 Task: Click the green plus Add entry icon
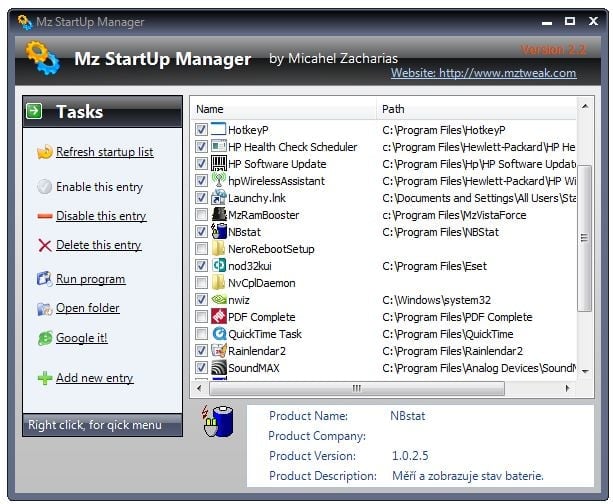click(45, 378)
